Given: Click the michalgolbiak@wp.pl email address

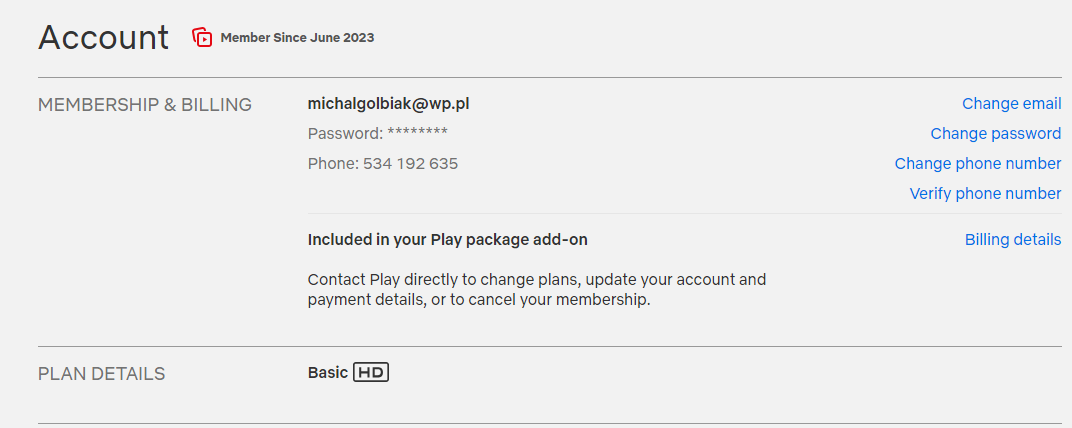Looking at the screenshot, I should (388, 104).
